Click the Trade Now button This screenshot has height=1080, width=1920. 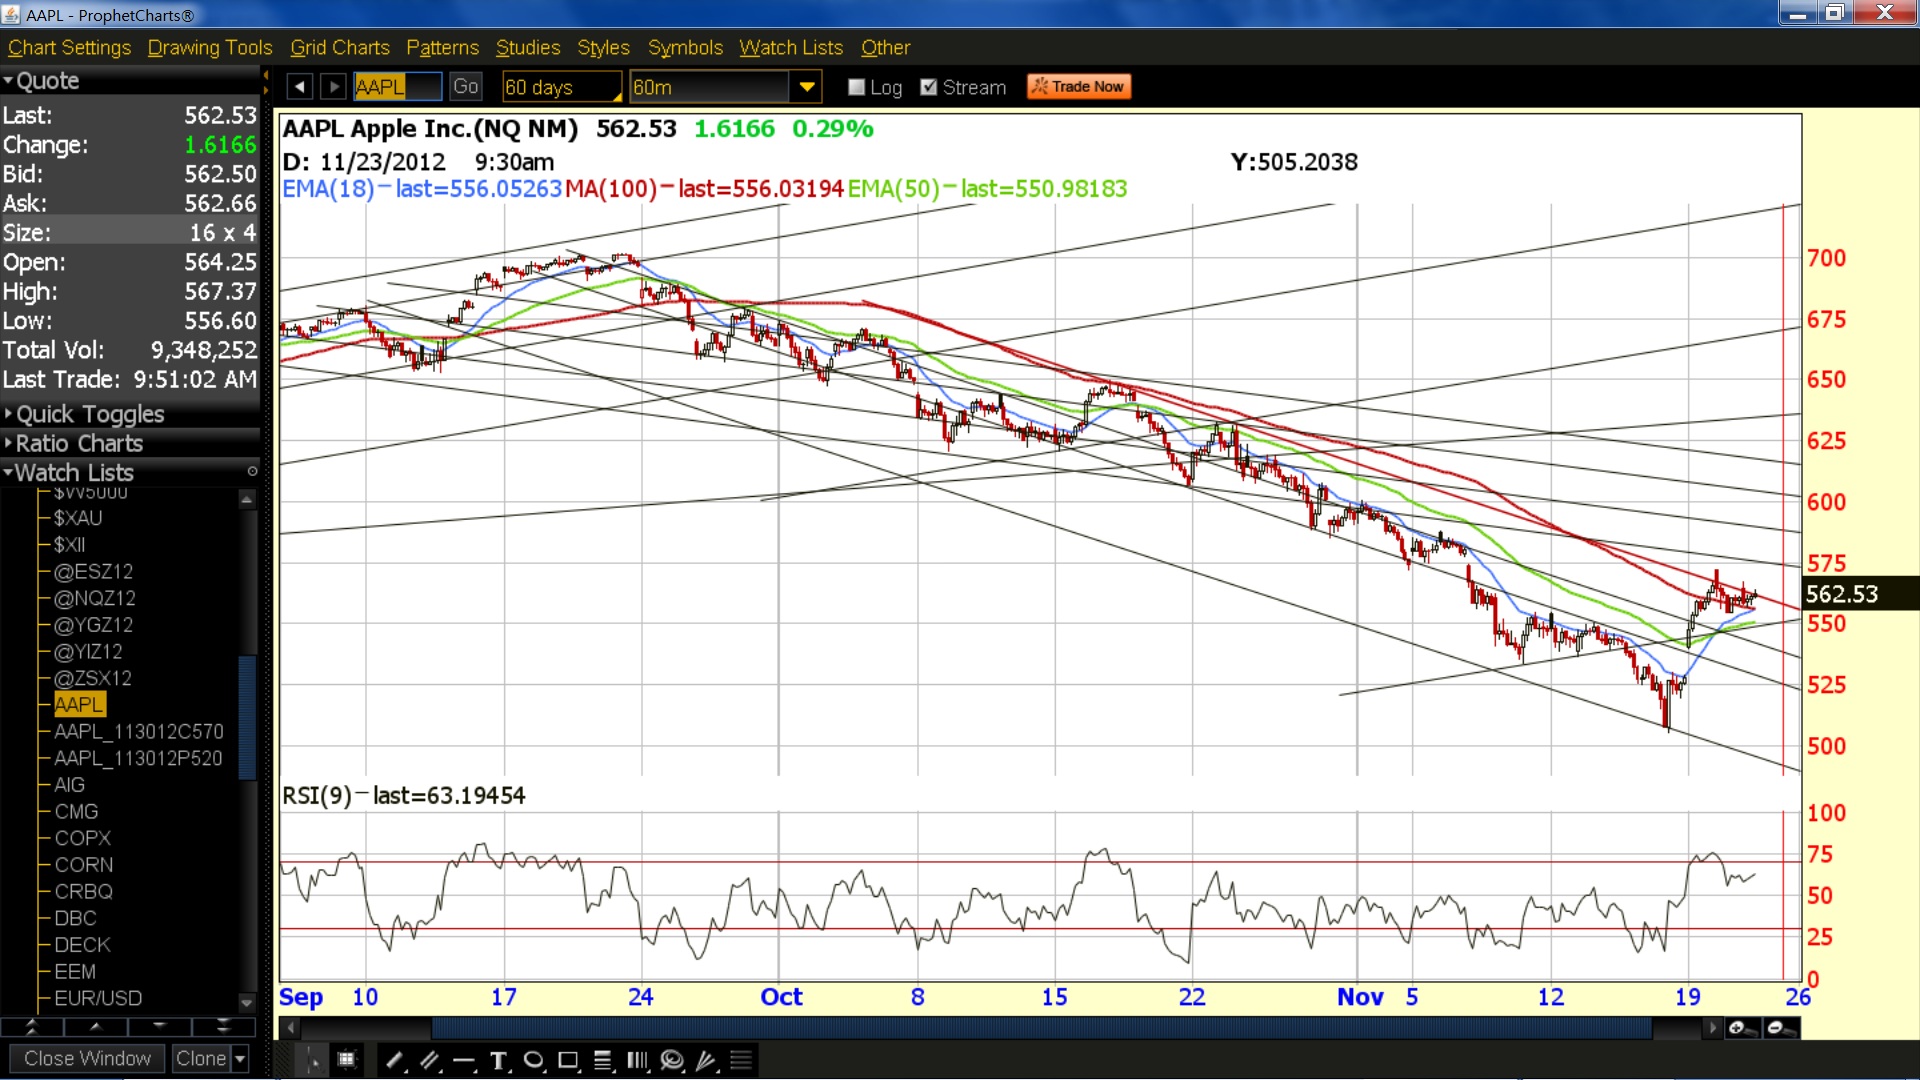[x=1079, y=87]
